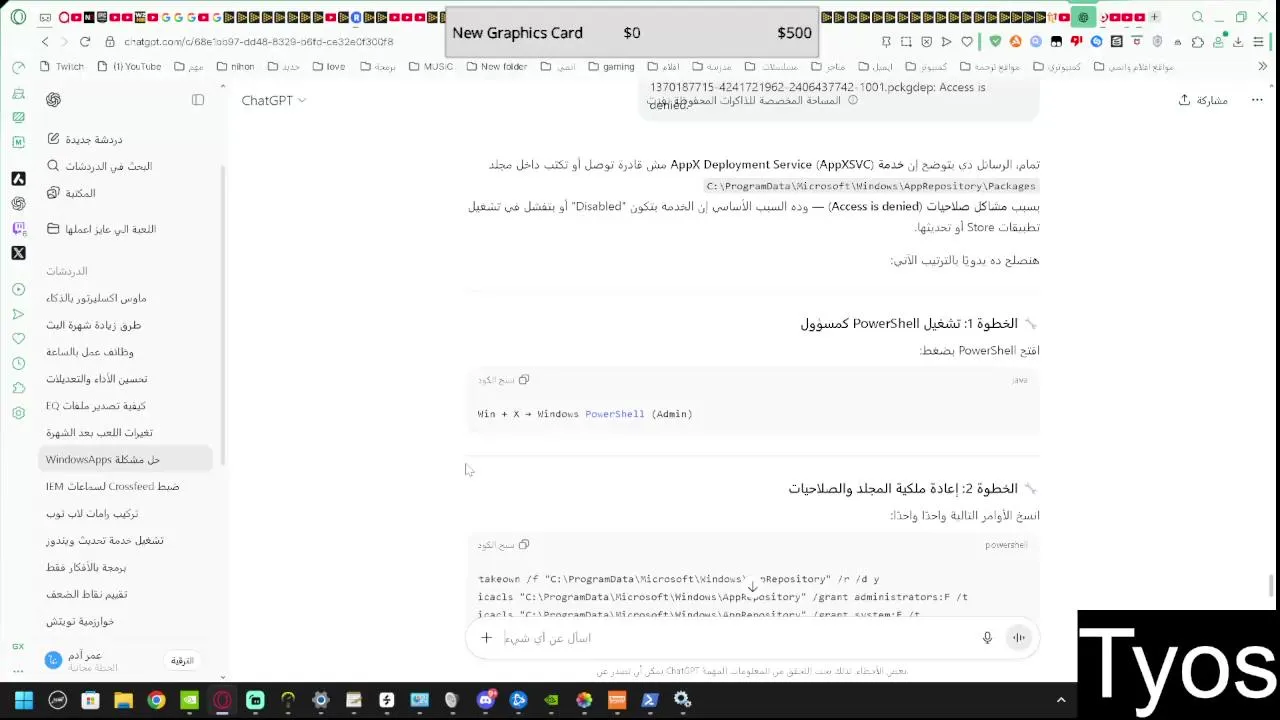Collapse the ChatGPT sidebar panel icon

pos(198,100)
